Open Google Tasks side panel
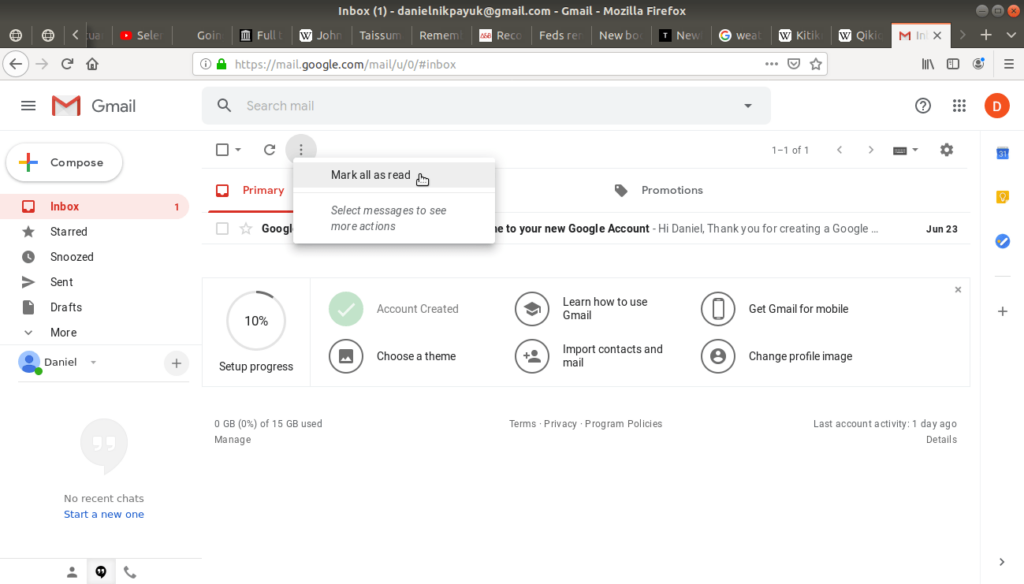1024x584 pixels. click(1002, 241)
